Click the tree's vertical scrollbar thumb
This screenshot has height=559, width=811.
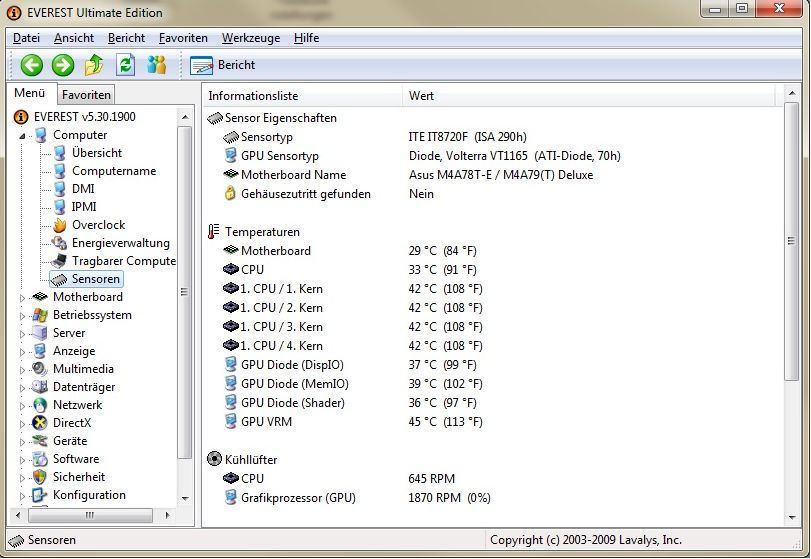coord(185,292)
